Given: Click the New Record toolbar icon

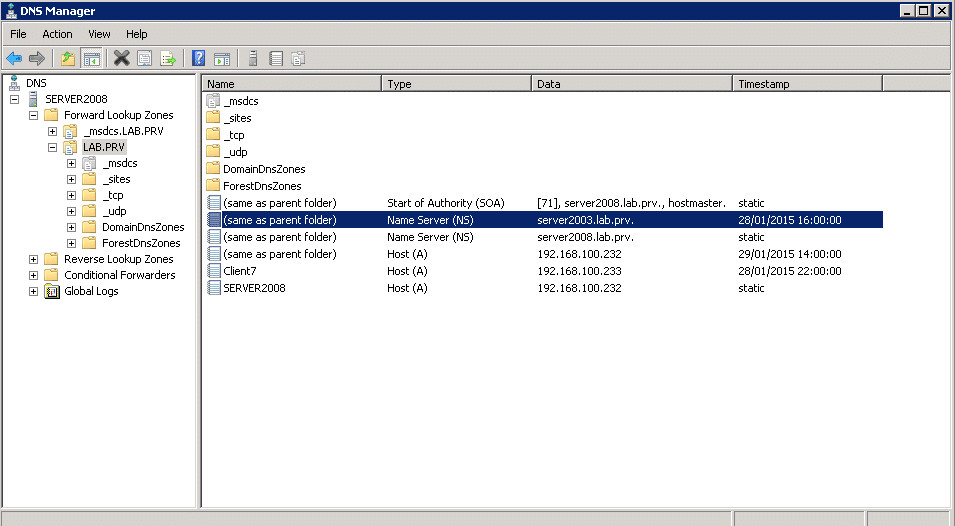Looking at the screenshot, I should point(276,58).
